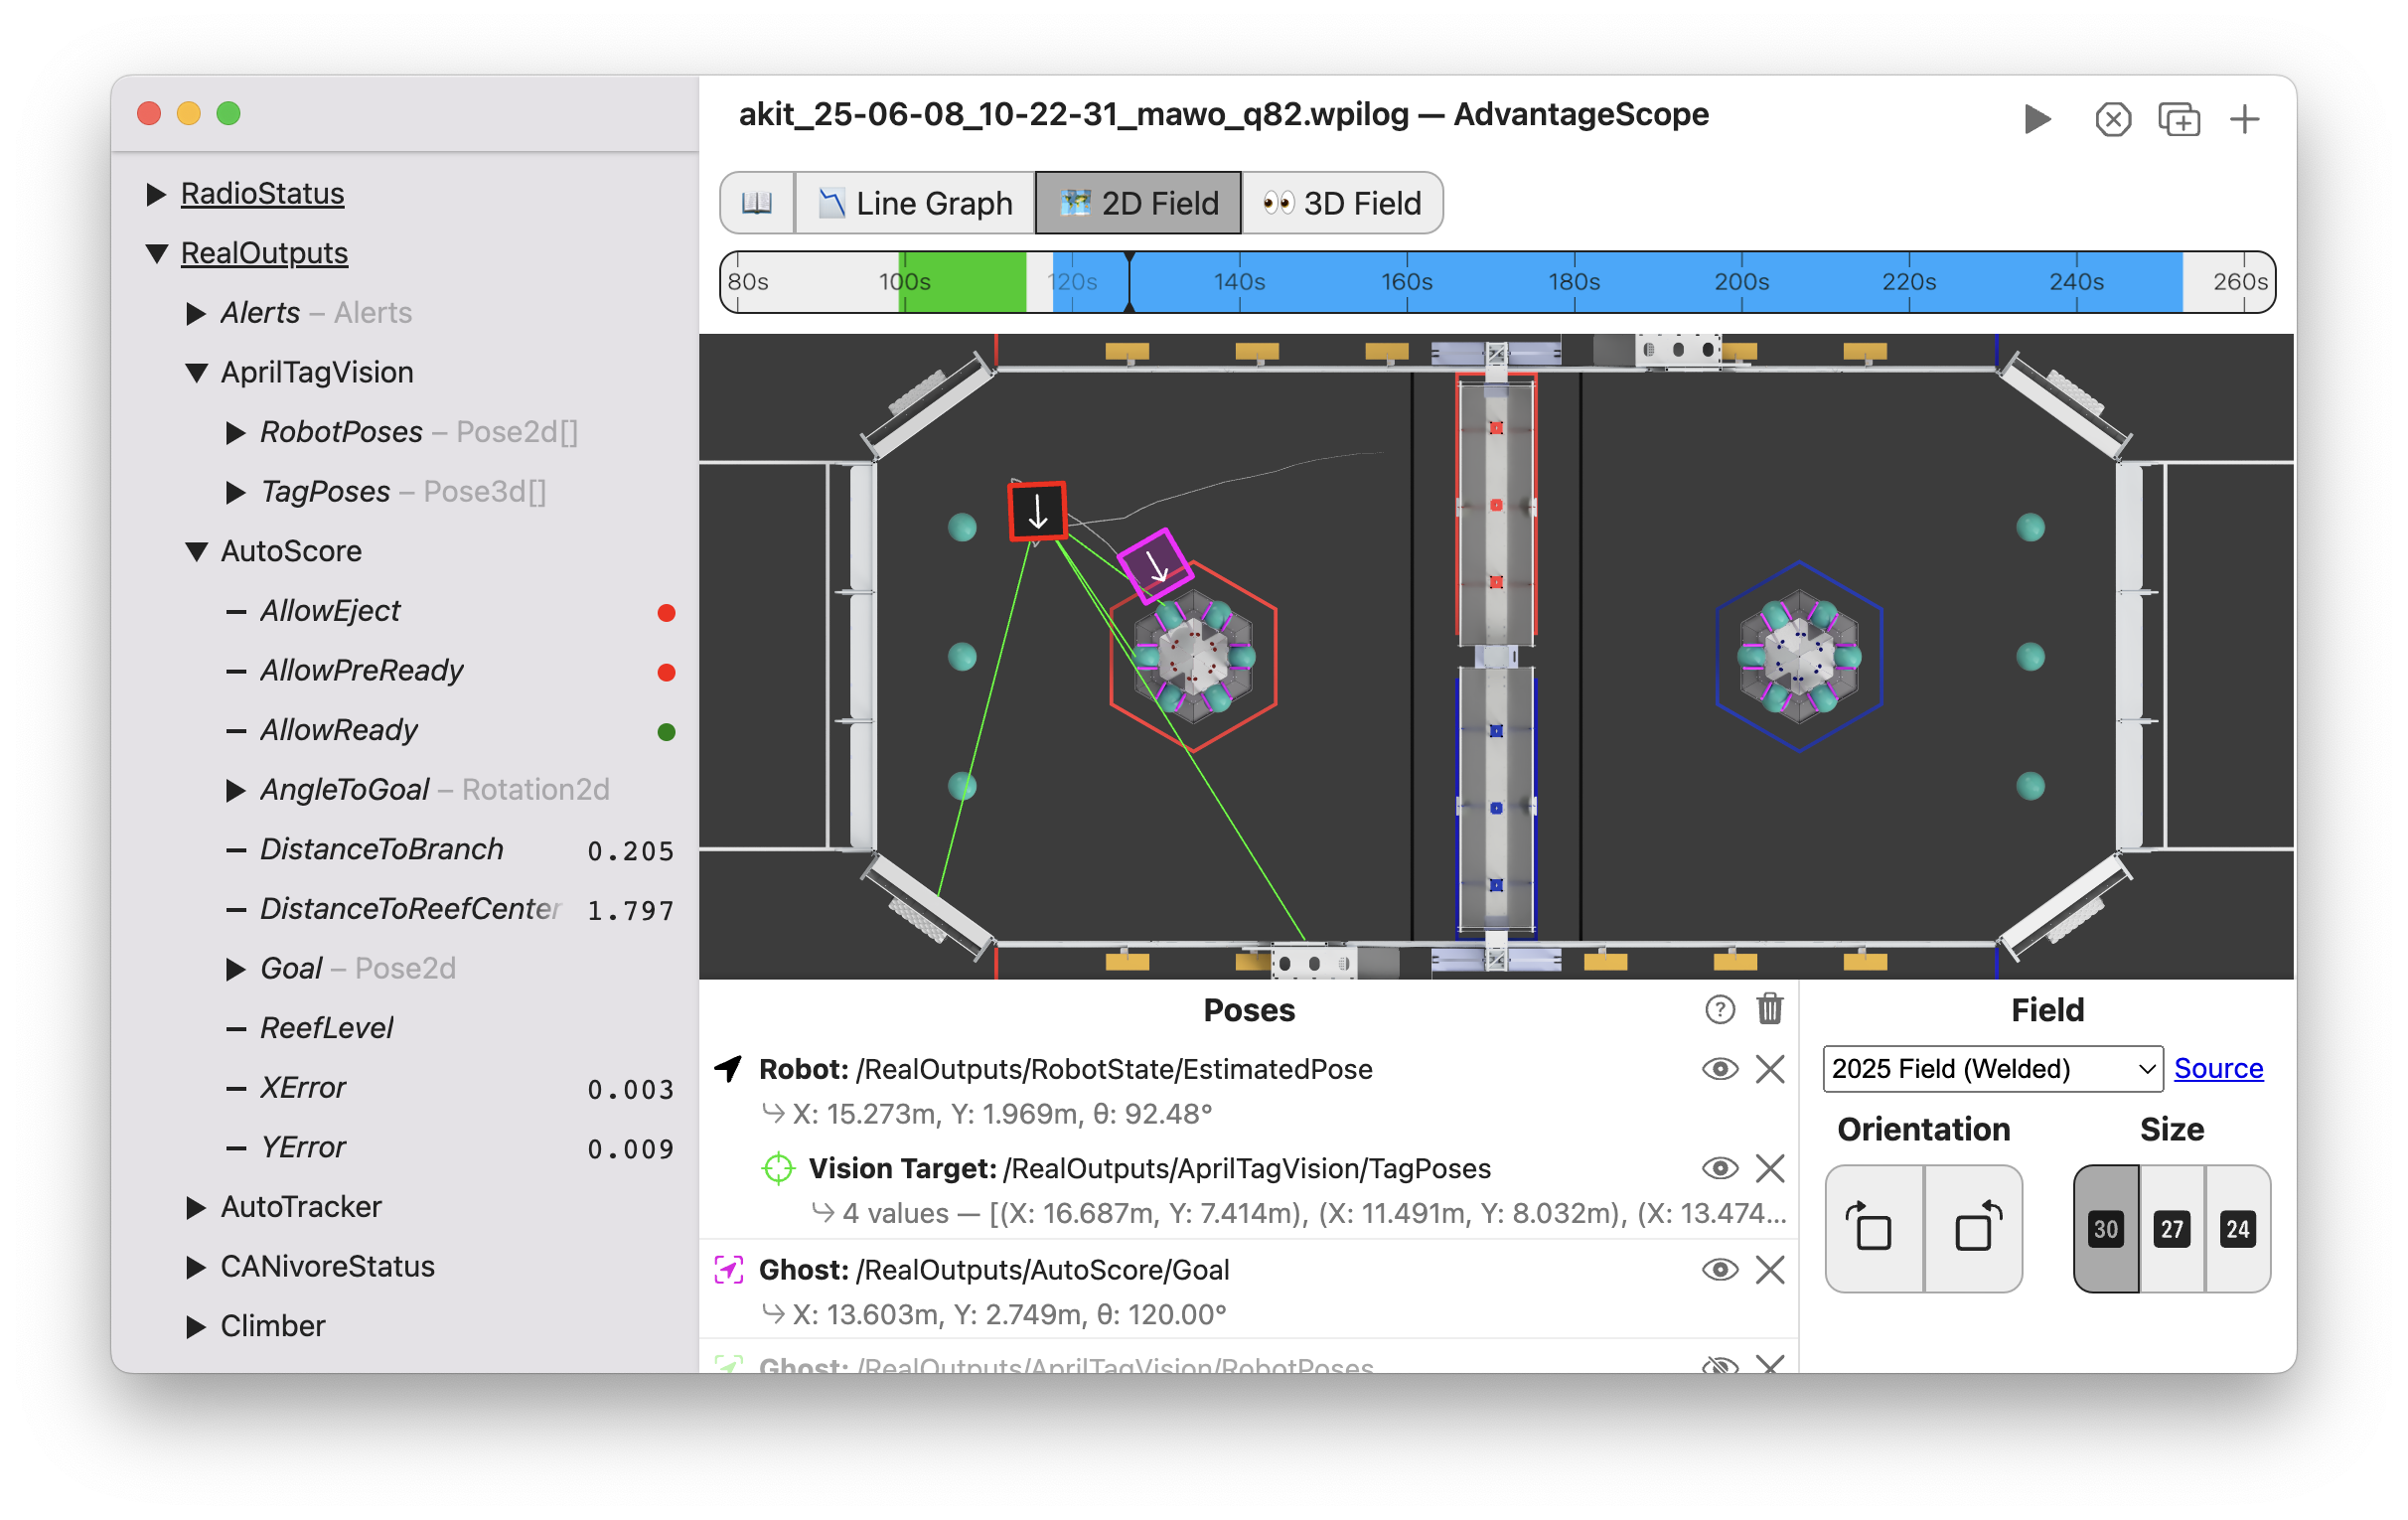Select the AllowReady field
The height and width of the screenshot is (1520, 2408).
point(339,731)
